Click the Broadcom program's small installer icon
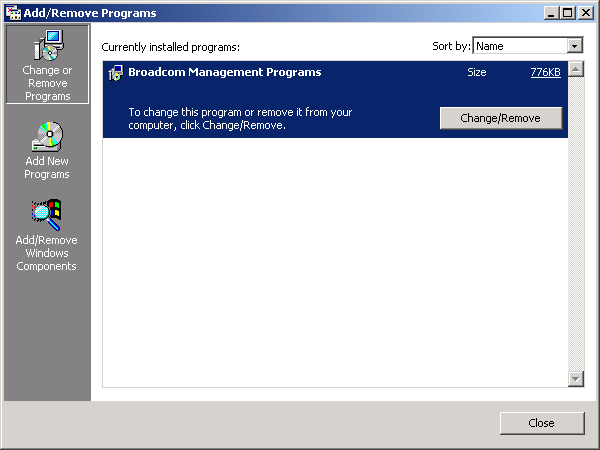The height and width of the screenshot is (450, 600). 115,73
